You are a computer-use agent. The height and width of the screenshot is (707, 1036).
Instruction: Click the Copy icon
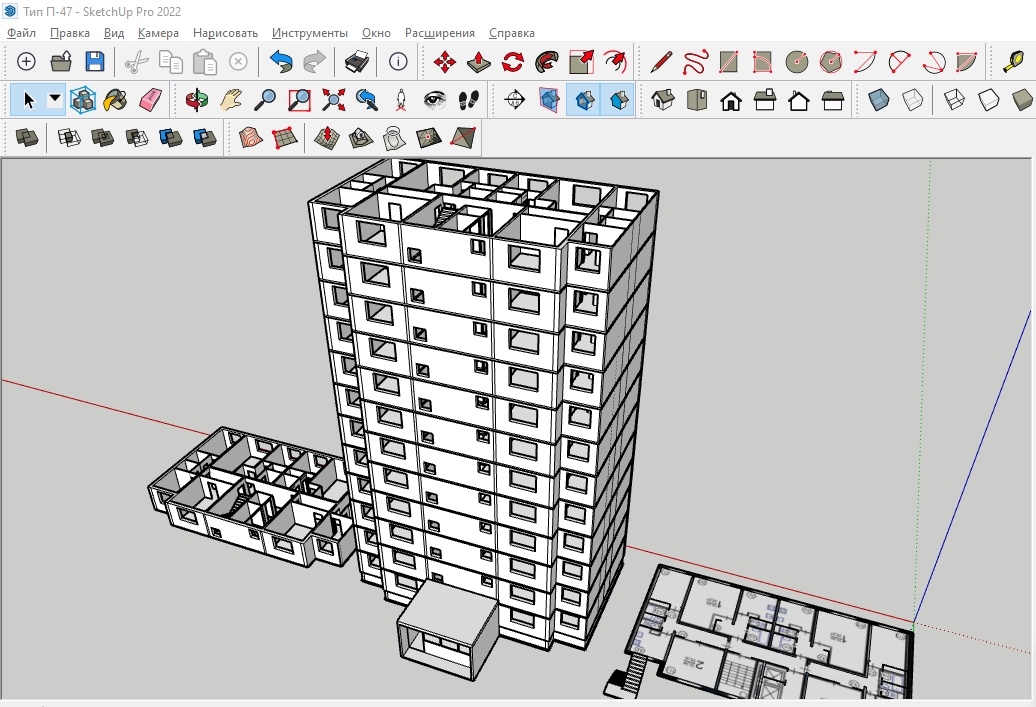pos(171,62)
